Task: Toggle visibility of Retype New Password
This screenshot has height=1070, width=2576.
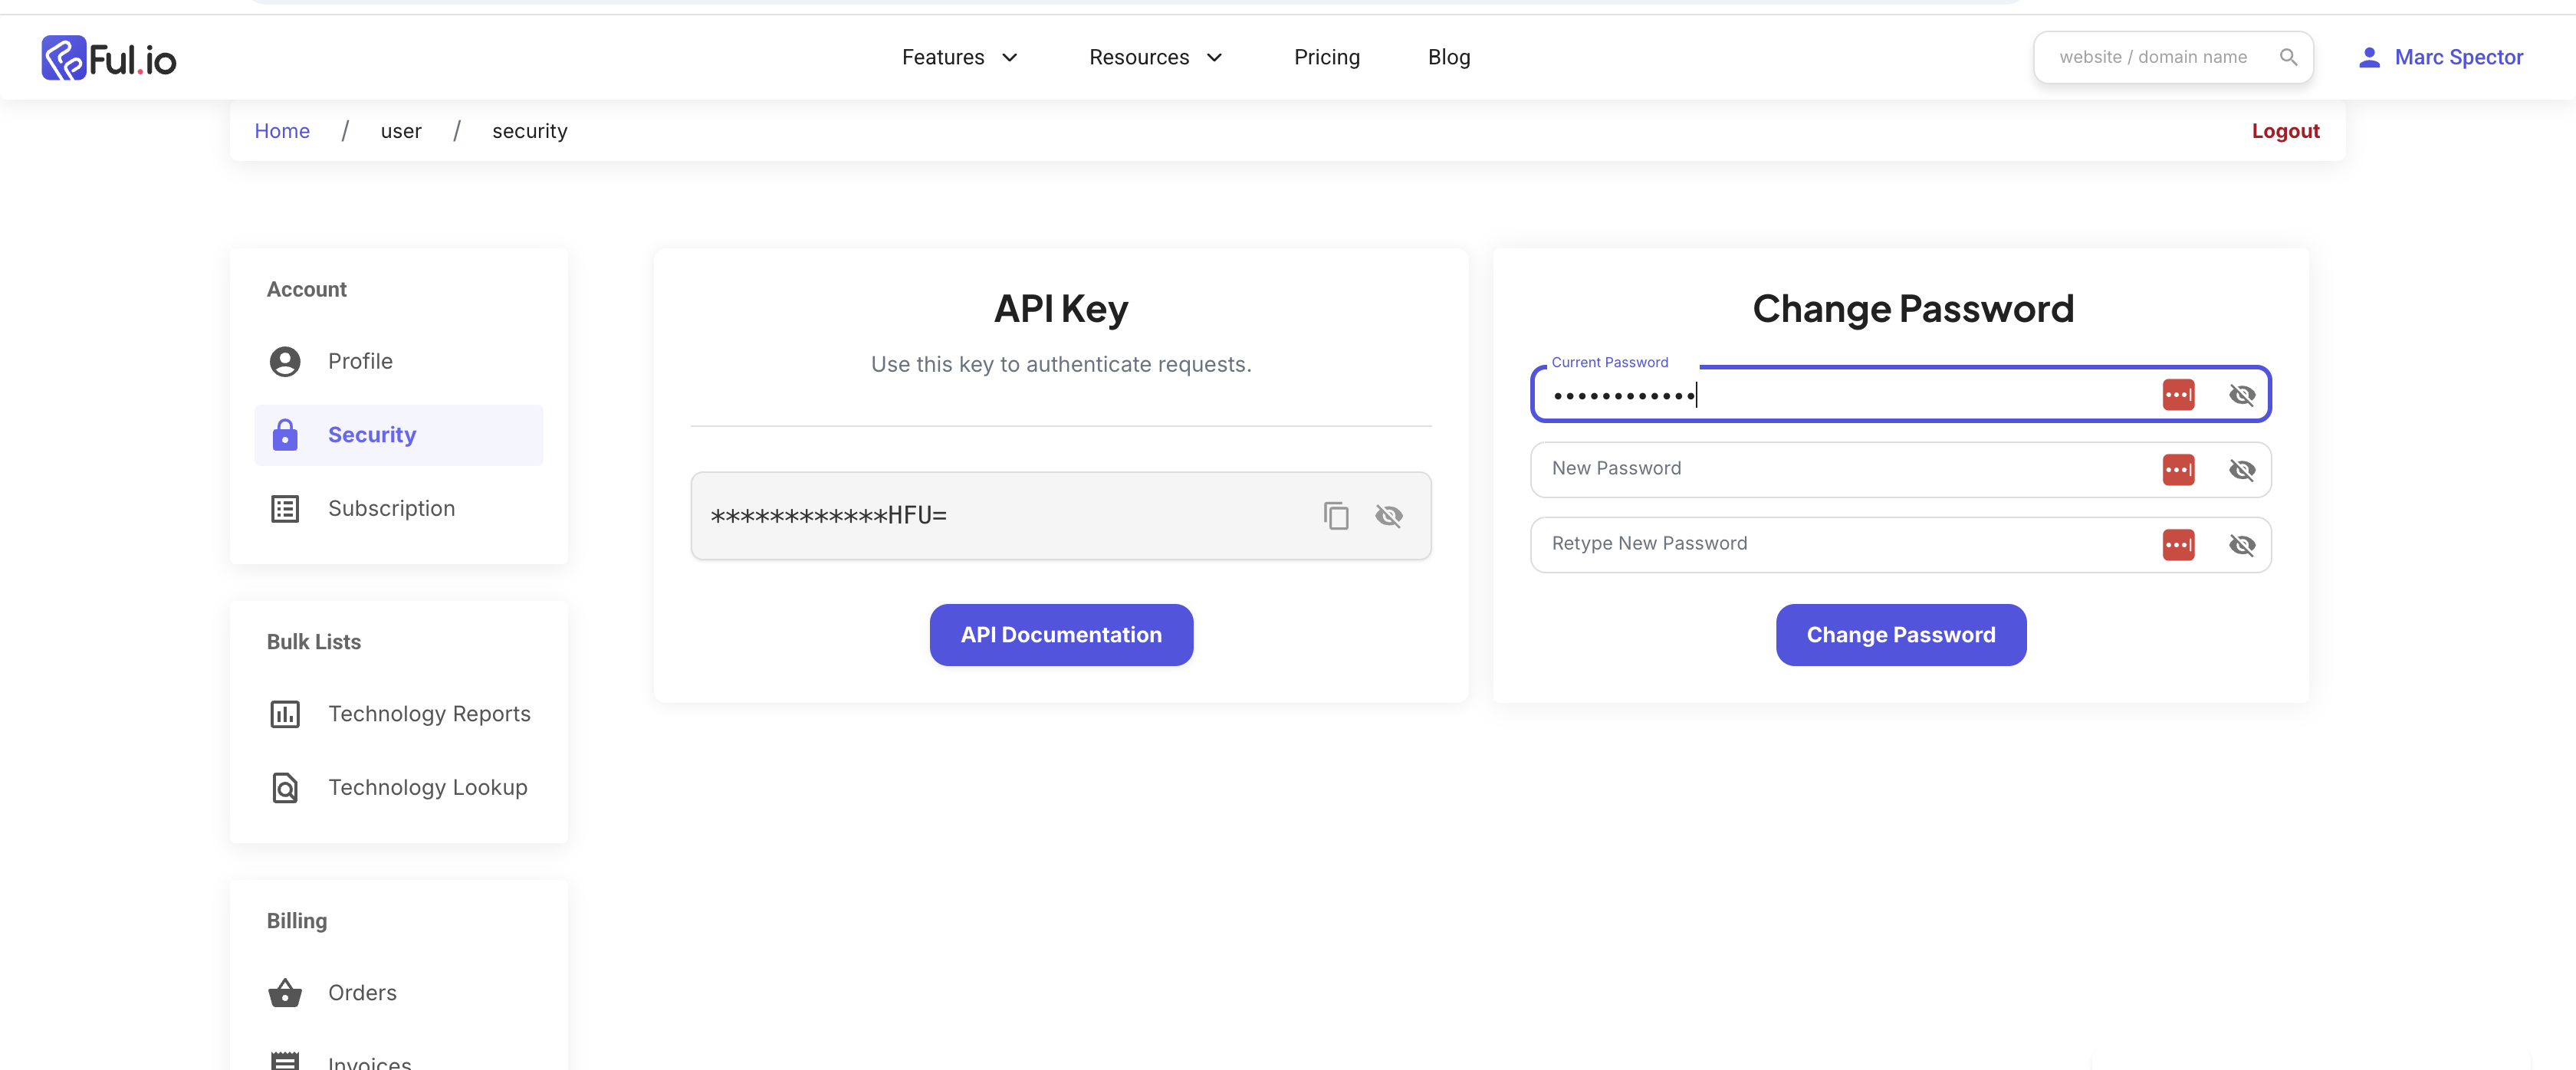Action: point(2242,545)
